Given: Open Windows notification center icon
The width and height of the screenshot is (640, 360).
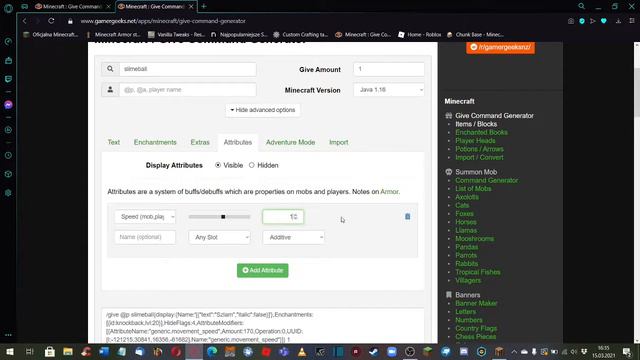Looking at the screenshot, I should click(627, 351).
